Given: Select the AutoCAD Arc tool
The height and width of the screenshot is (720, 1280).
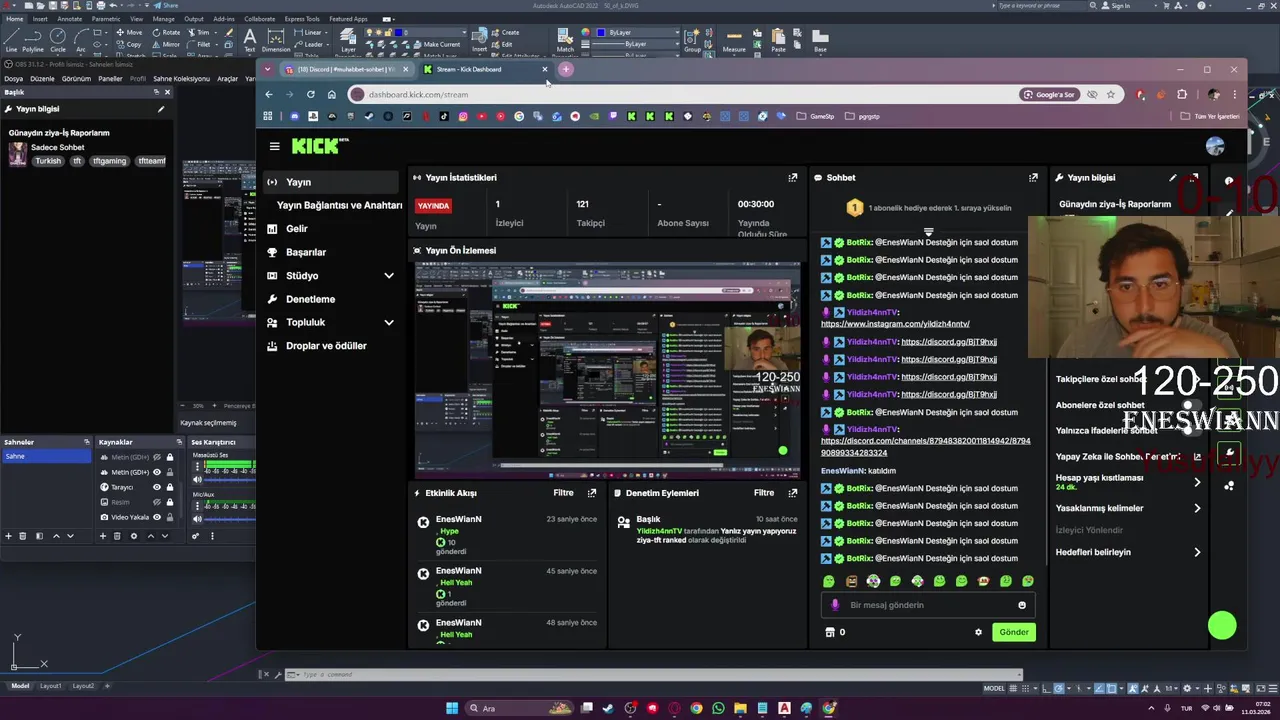Looking at the screenshot, I should click(x=80, y=40).
